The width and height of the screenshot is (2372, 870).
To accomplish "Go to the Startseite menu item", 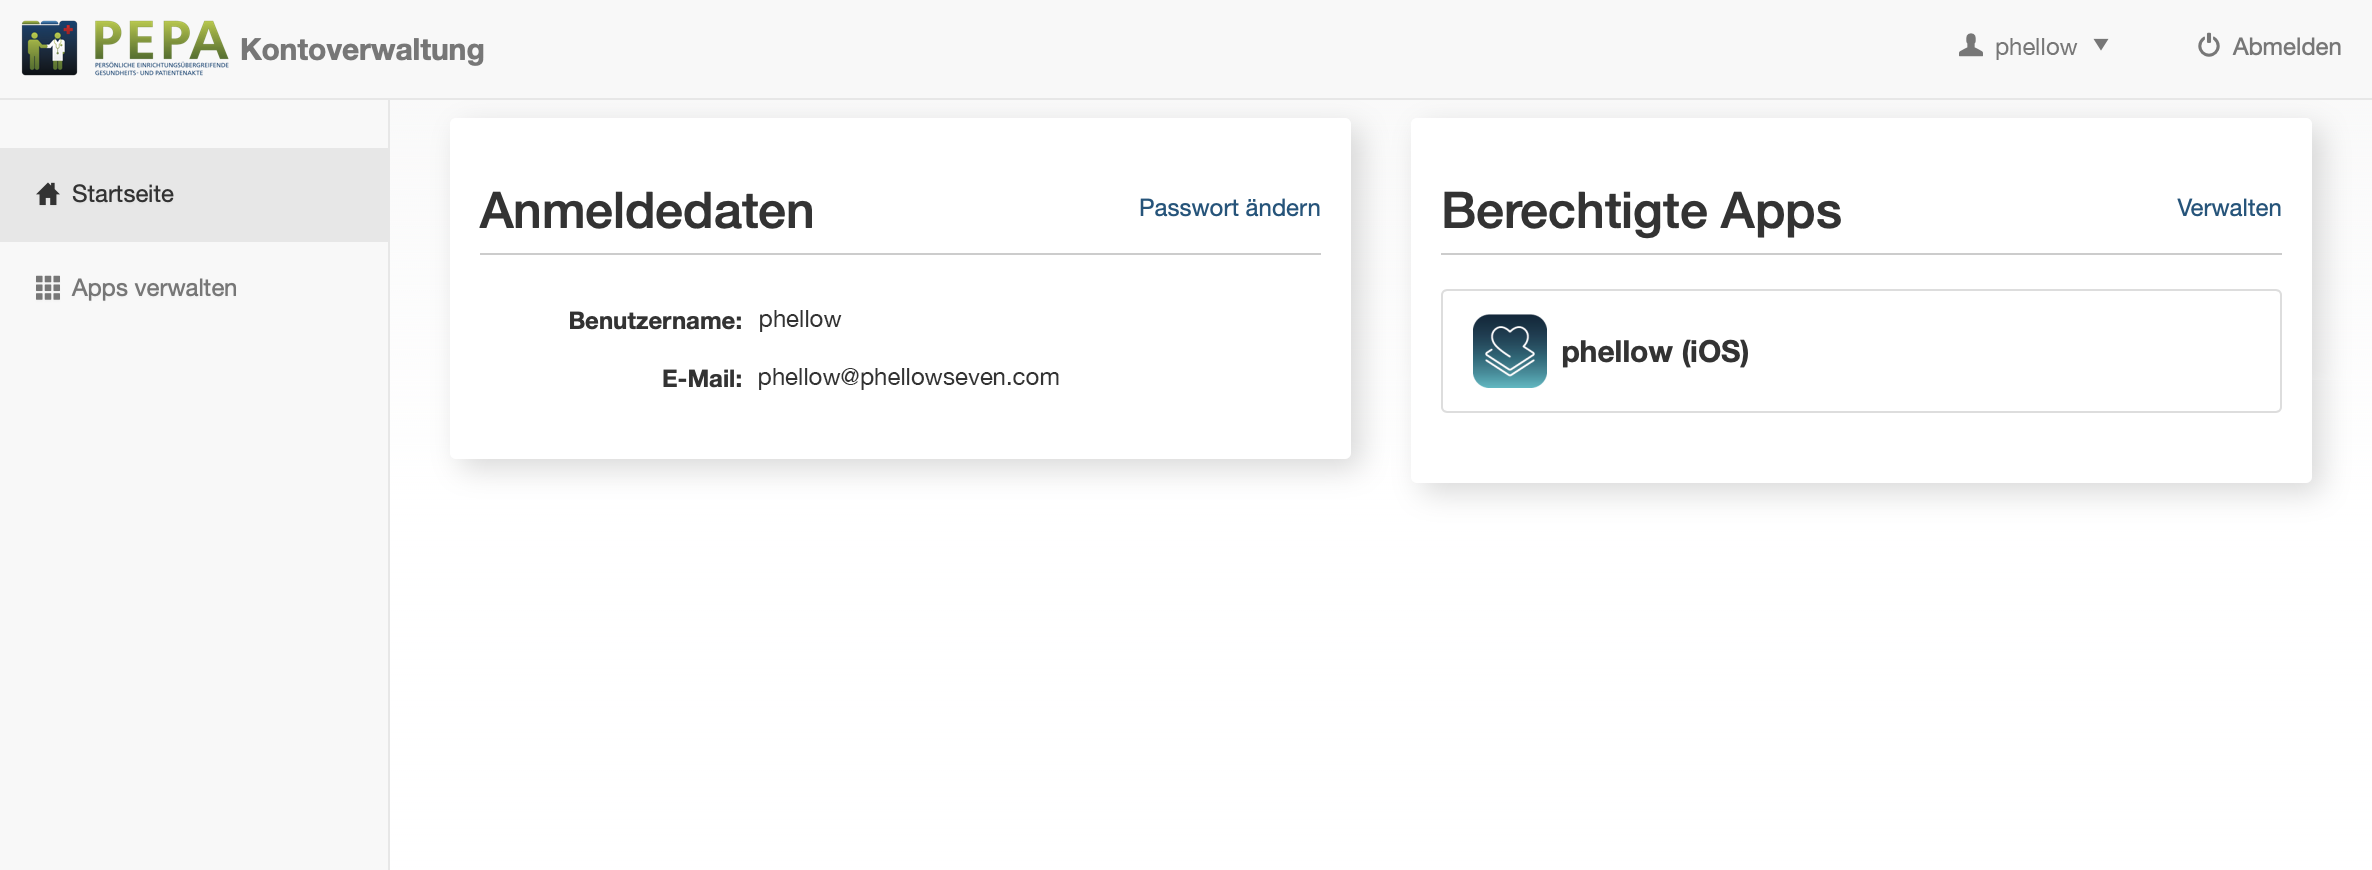I will click(123, 194).
